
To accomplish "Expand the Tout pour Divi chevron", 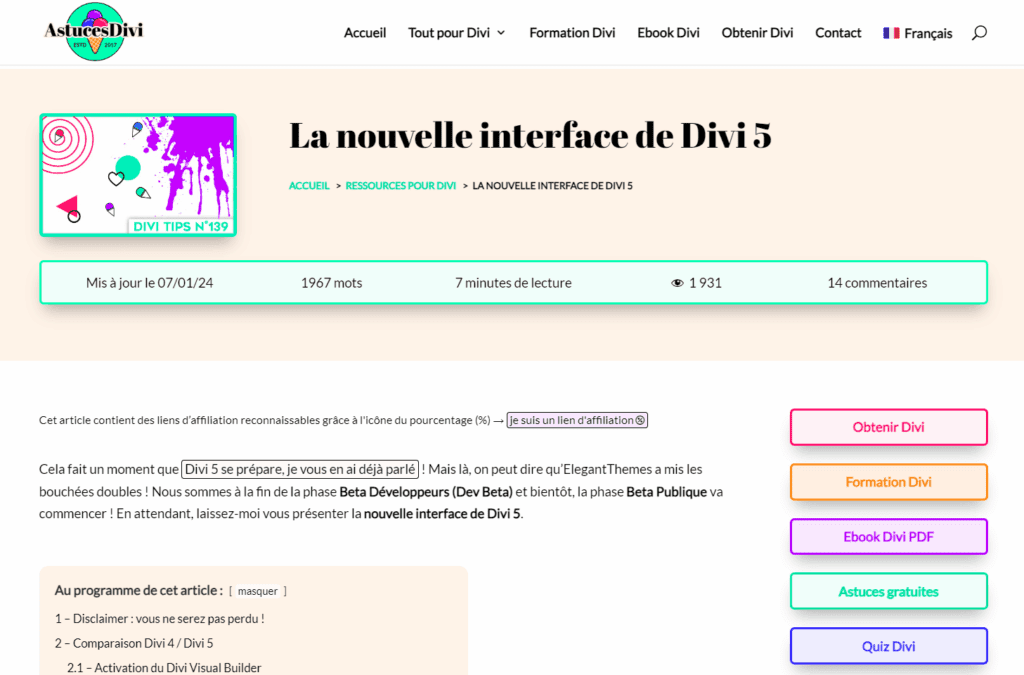I will pyautogui.click(x=501, y=33).
